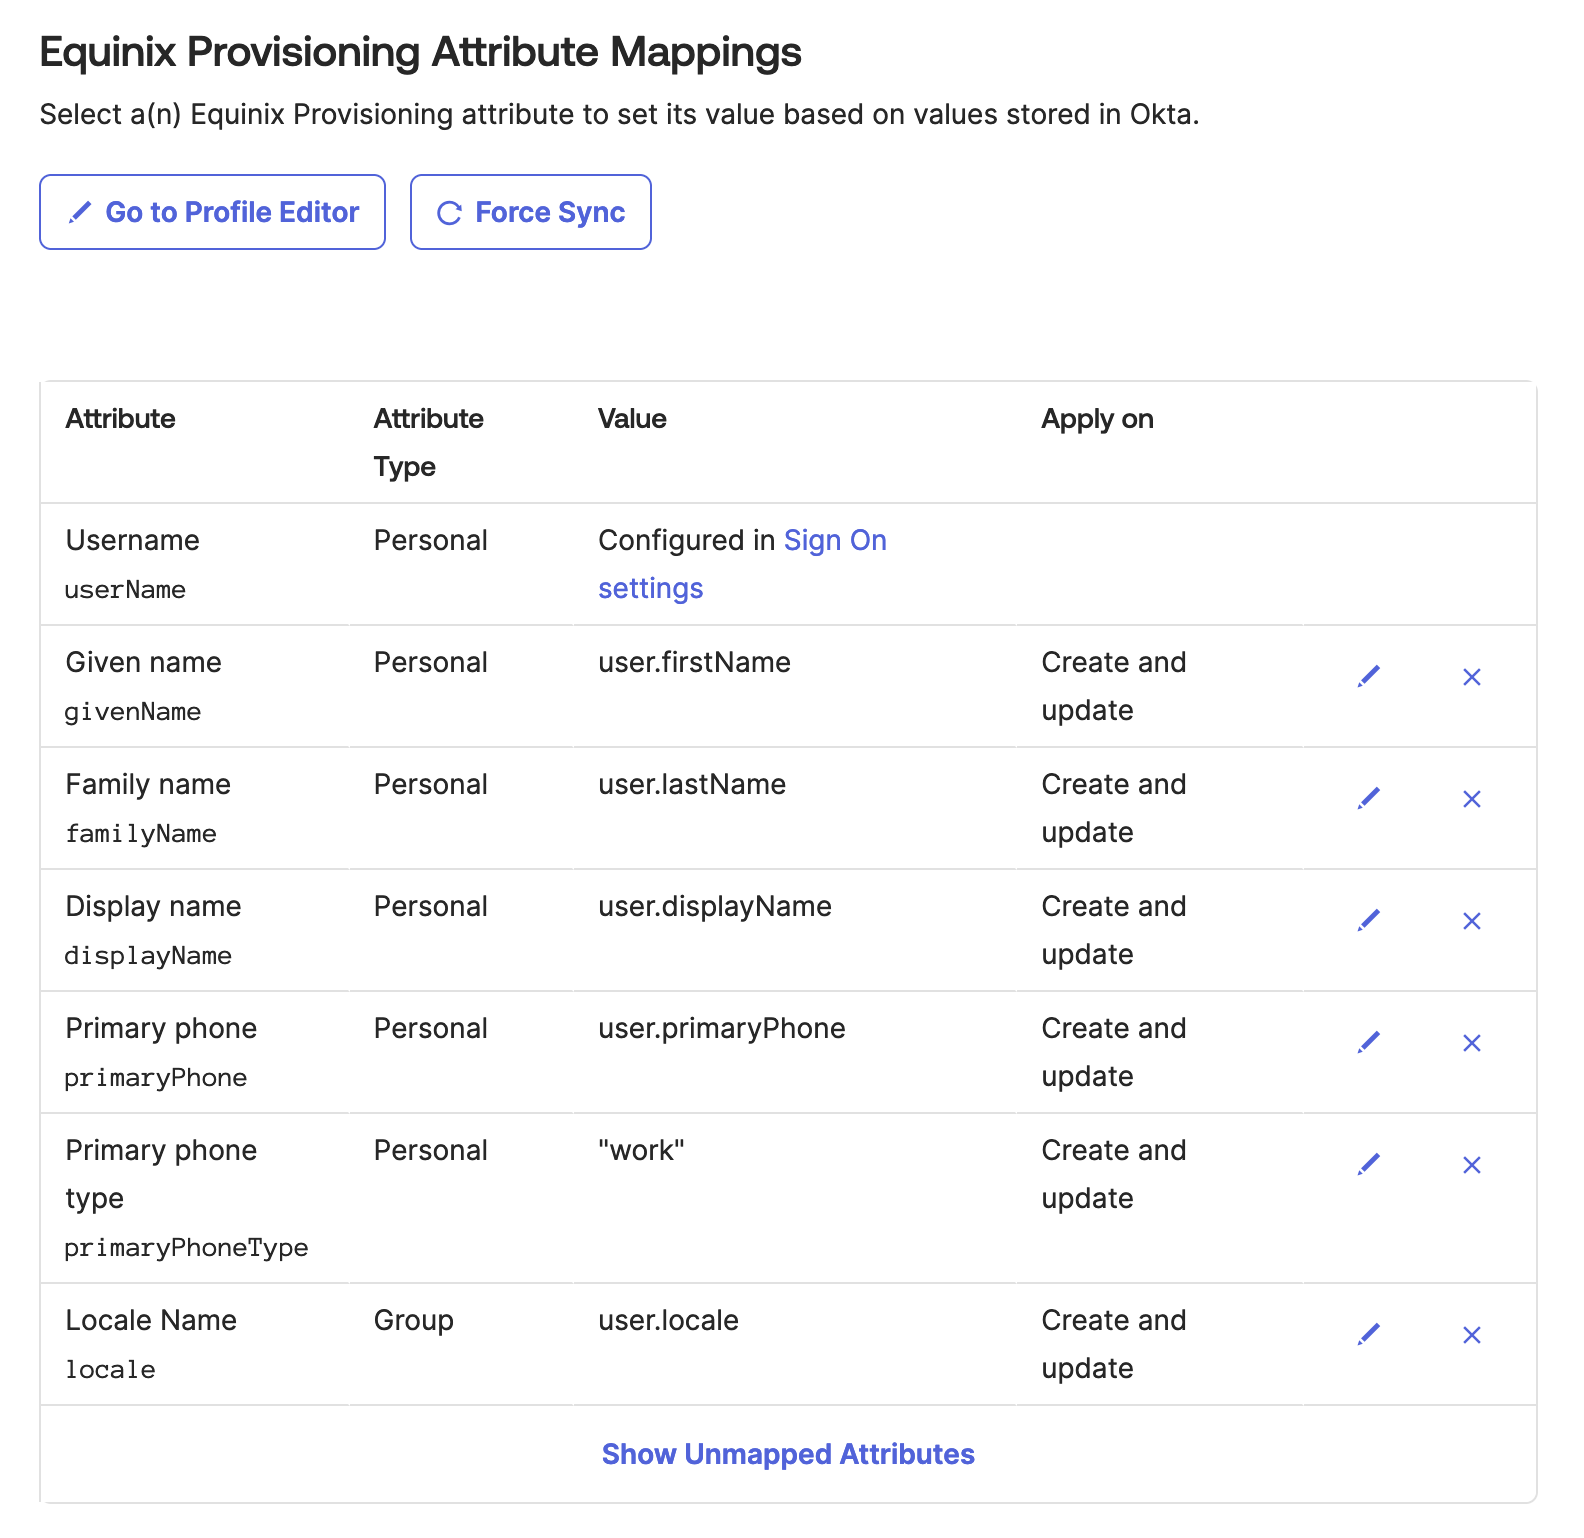Select the user.lastName value

tap(692, 784)
